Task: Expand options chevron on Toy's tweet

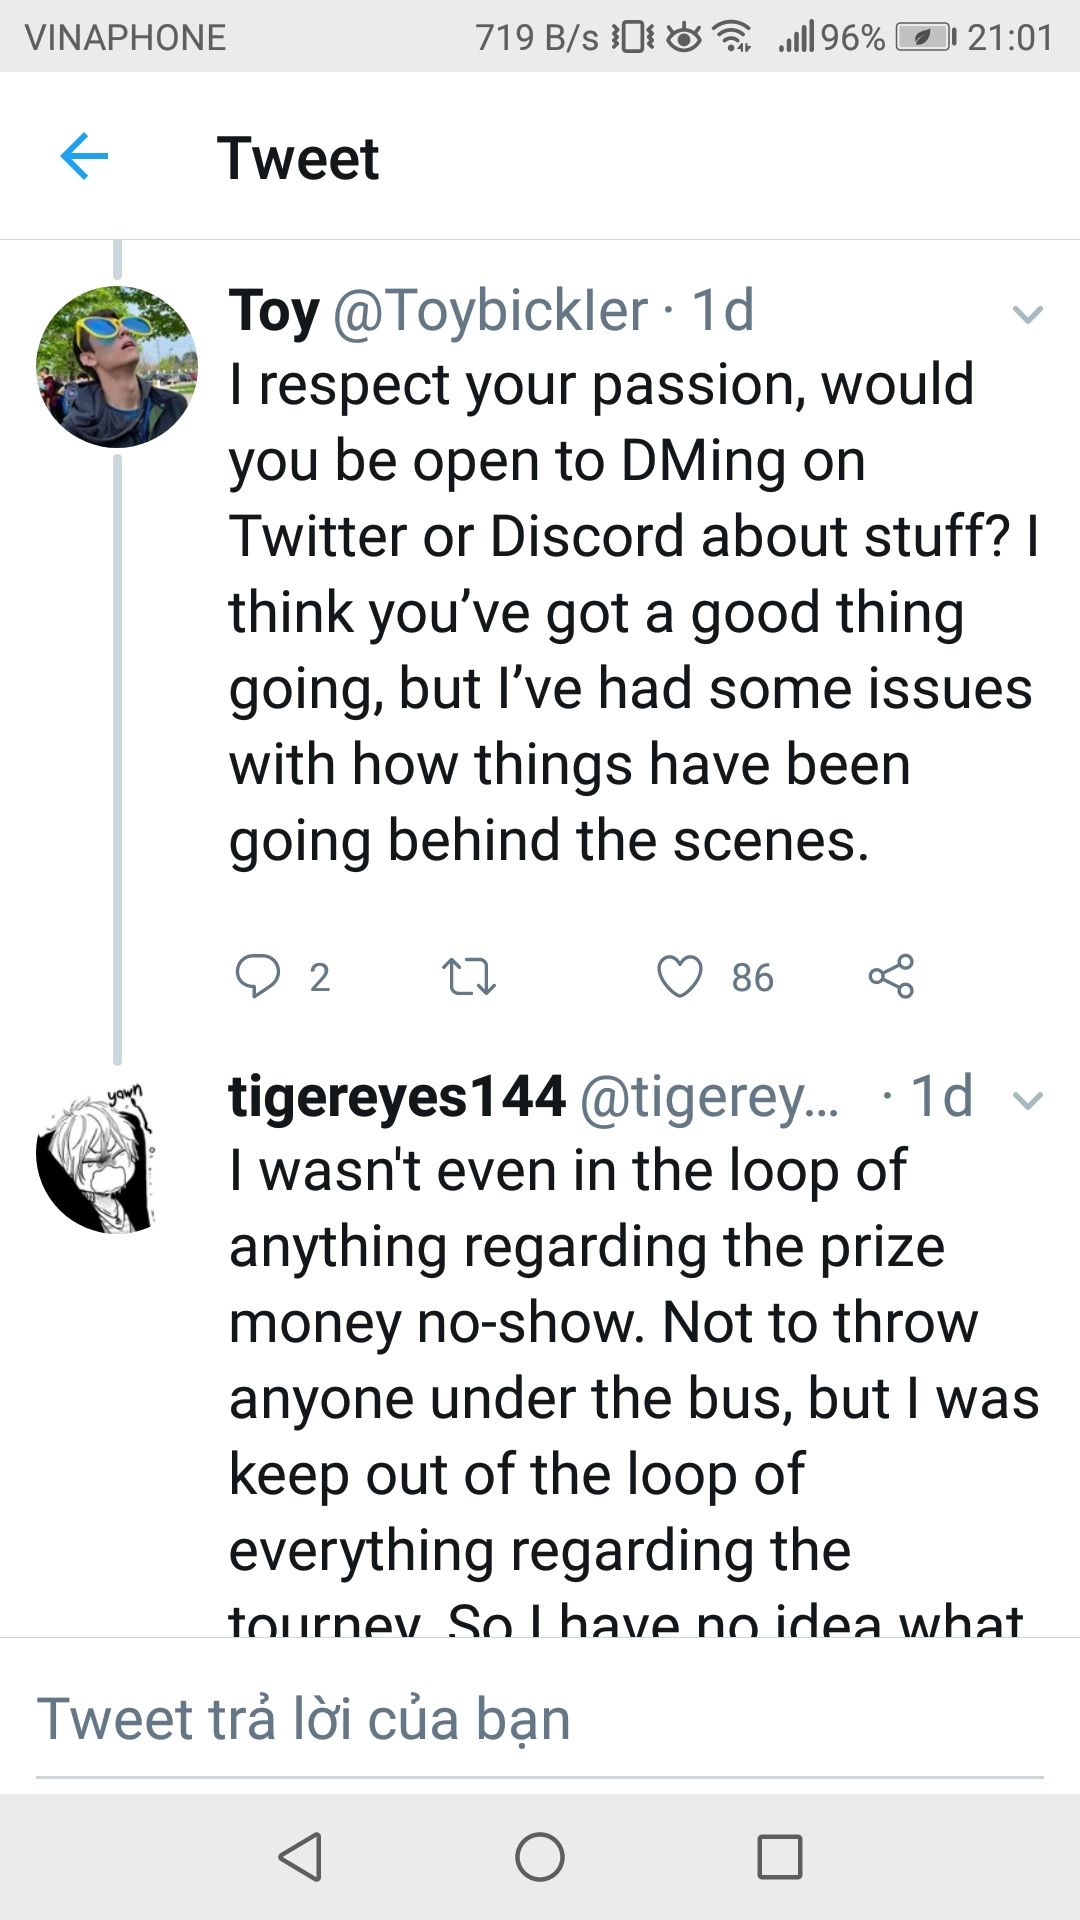Action: coord(1027,315)
